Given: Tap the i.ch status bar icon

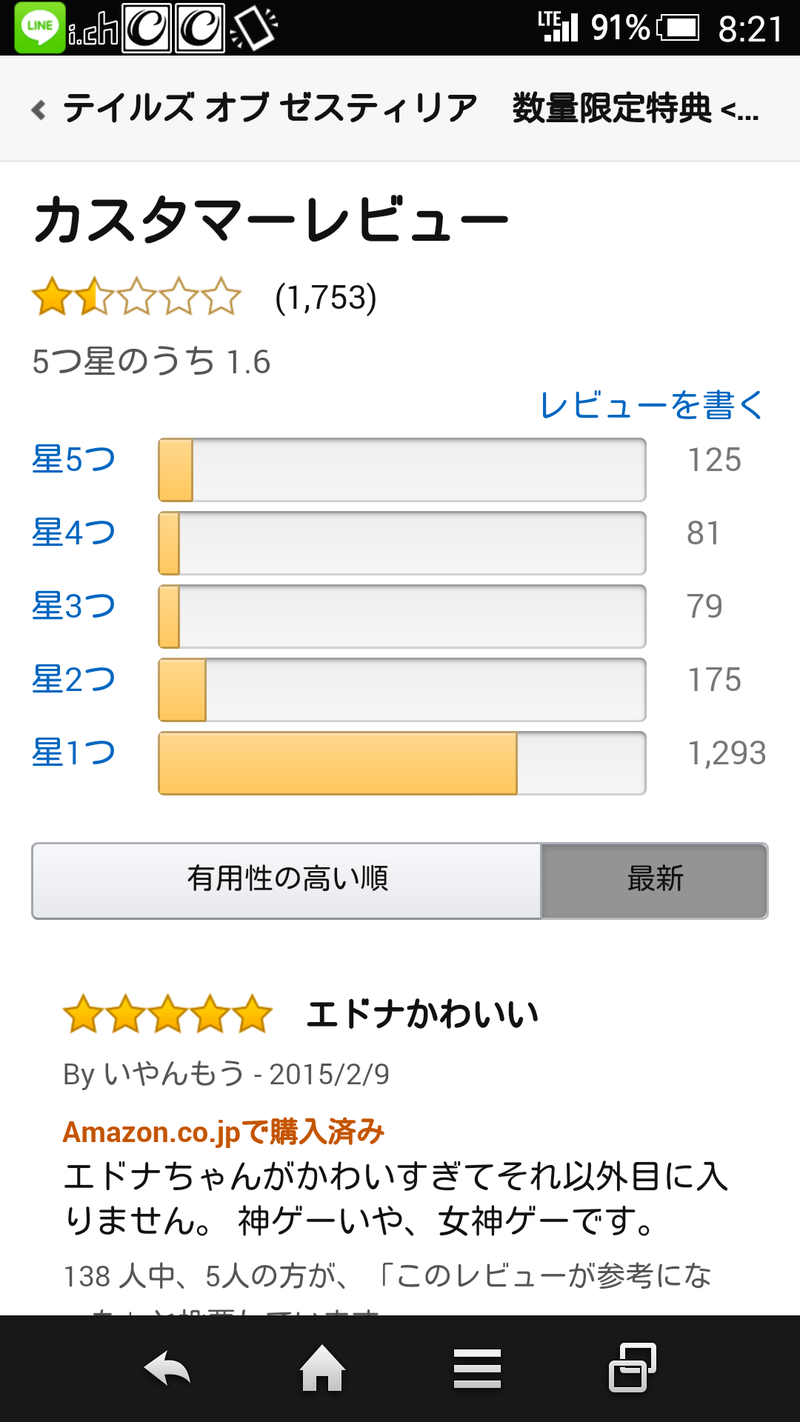Looking at the screenshot, I should 93,30.
